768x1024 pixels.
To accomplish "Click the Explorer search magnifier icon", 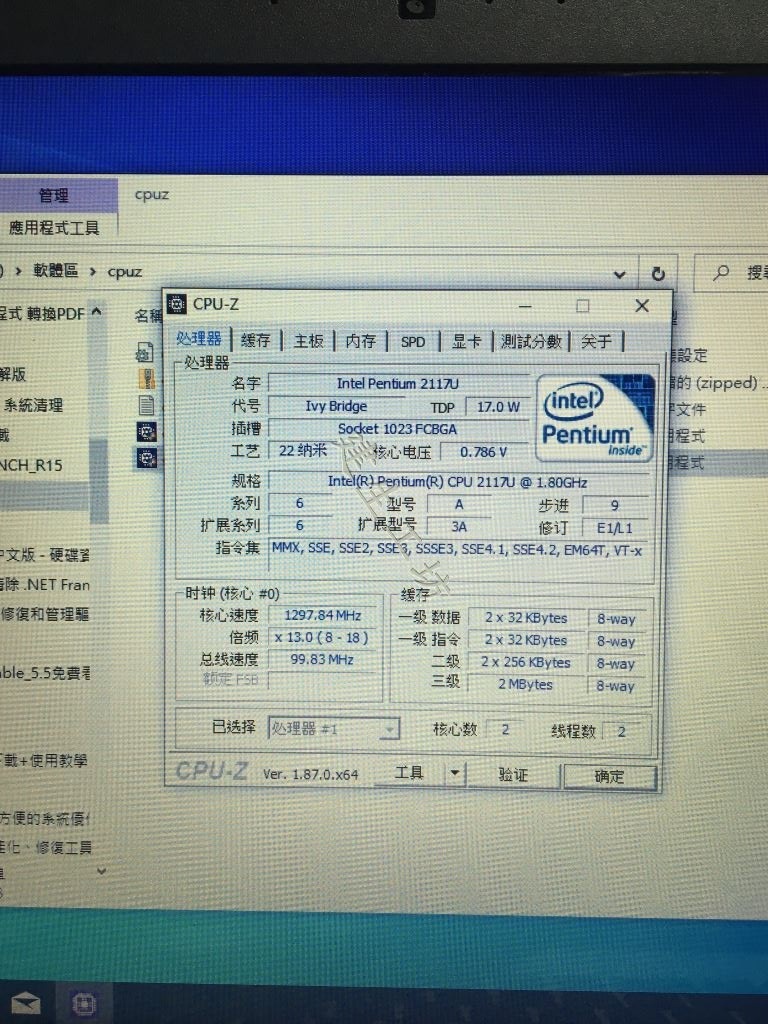I will (721, 272).
